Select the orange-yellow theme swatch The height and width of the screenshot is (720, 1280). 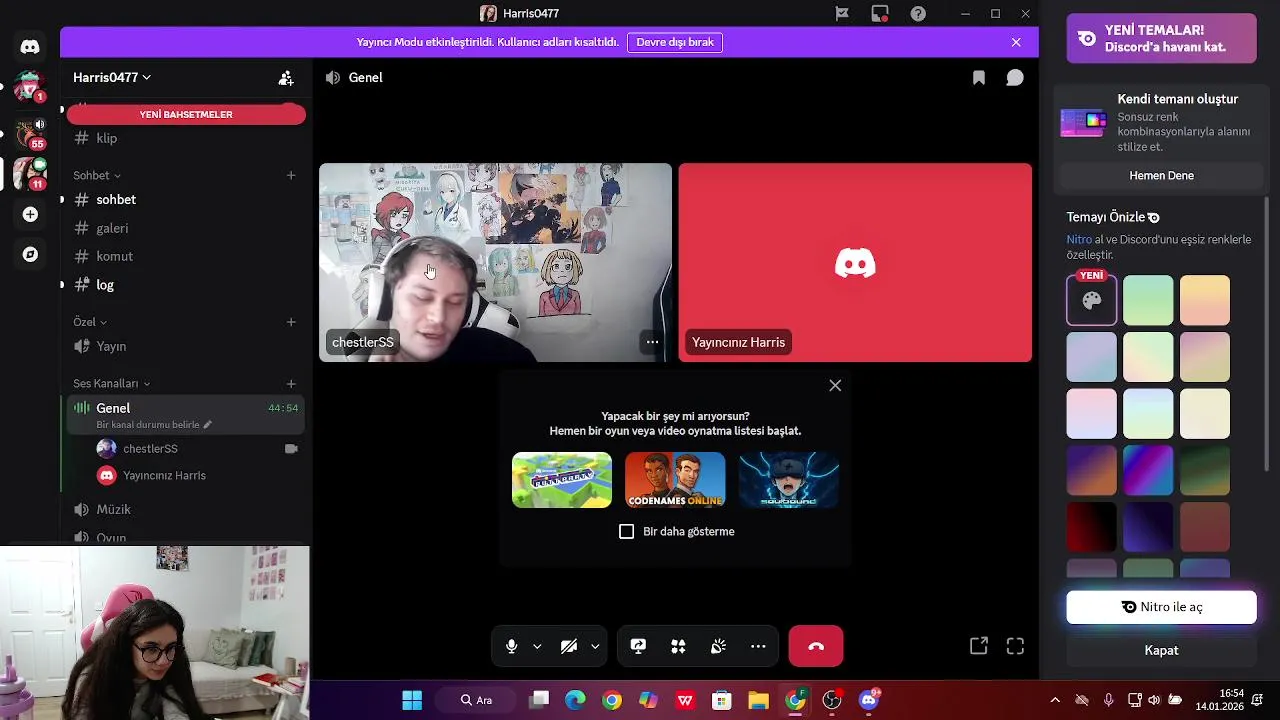1205,300
